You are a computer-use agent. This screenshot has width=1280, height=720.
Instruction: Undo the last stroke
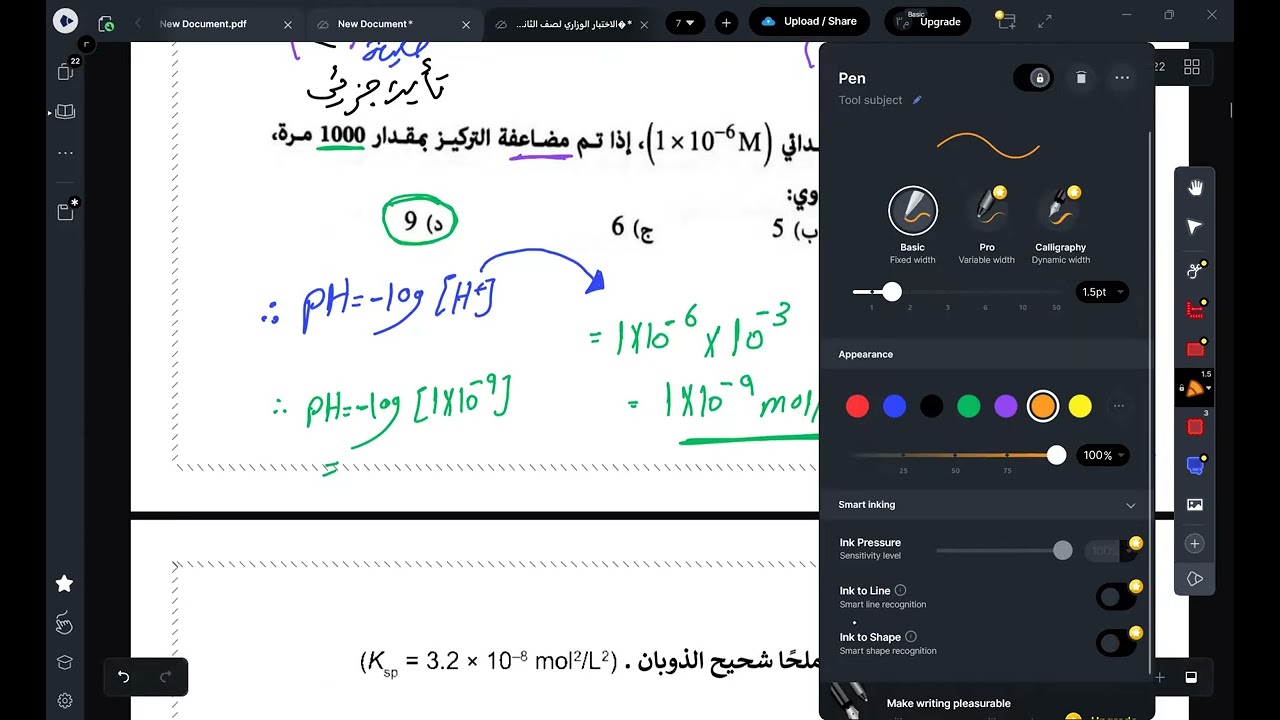(x=124, y=677)
